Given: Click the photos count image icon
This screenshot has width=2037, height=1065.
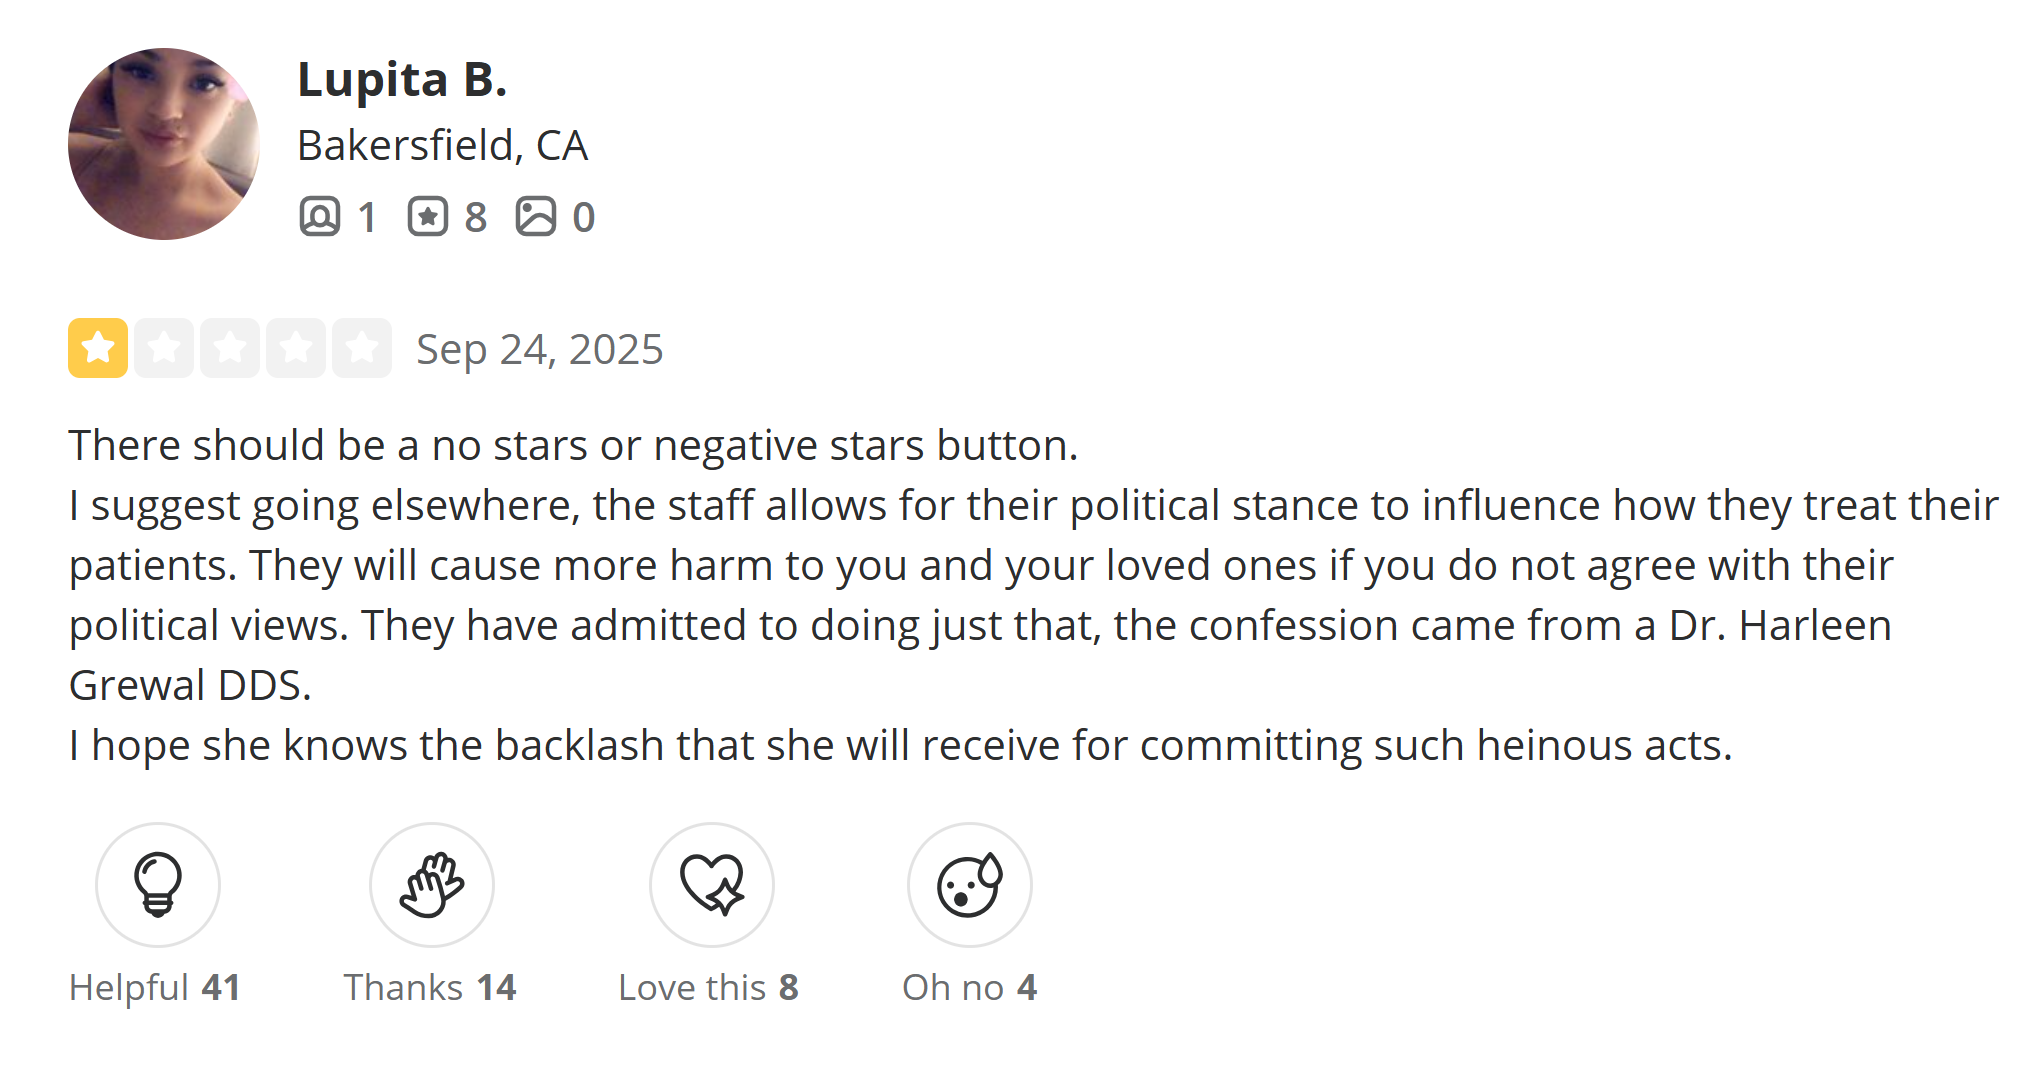Looking at the screenshot, I should [536, 217].
